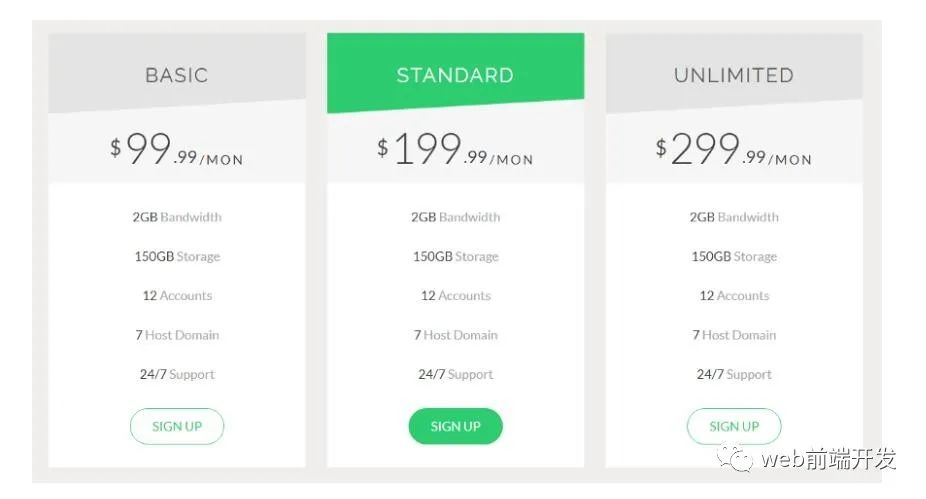Click 12 Accounts in the Unlimited plan
This screenshot has width=926, height=499.
pyautogui.click(x=734, y=296)
